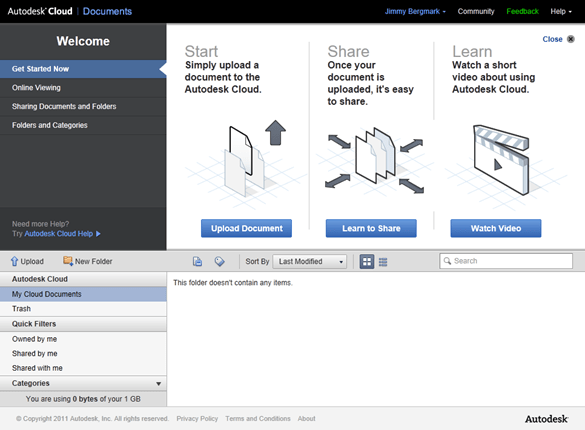
Task: Click the Search input field
Action: pos(506,261)
